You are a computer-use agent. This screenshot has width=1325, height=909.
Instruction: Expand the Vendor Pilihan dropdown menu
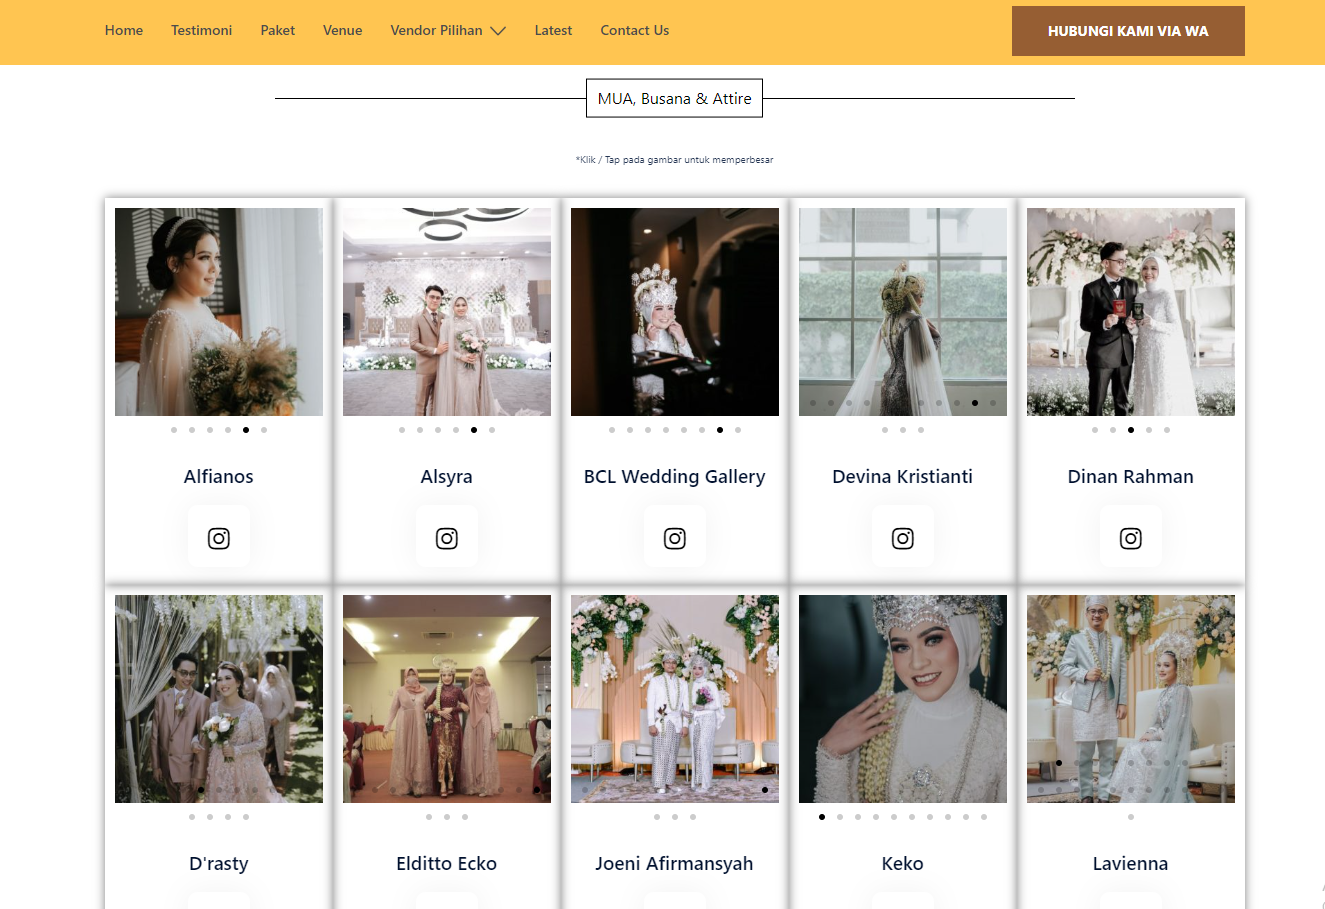[x=448, y=31]
